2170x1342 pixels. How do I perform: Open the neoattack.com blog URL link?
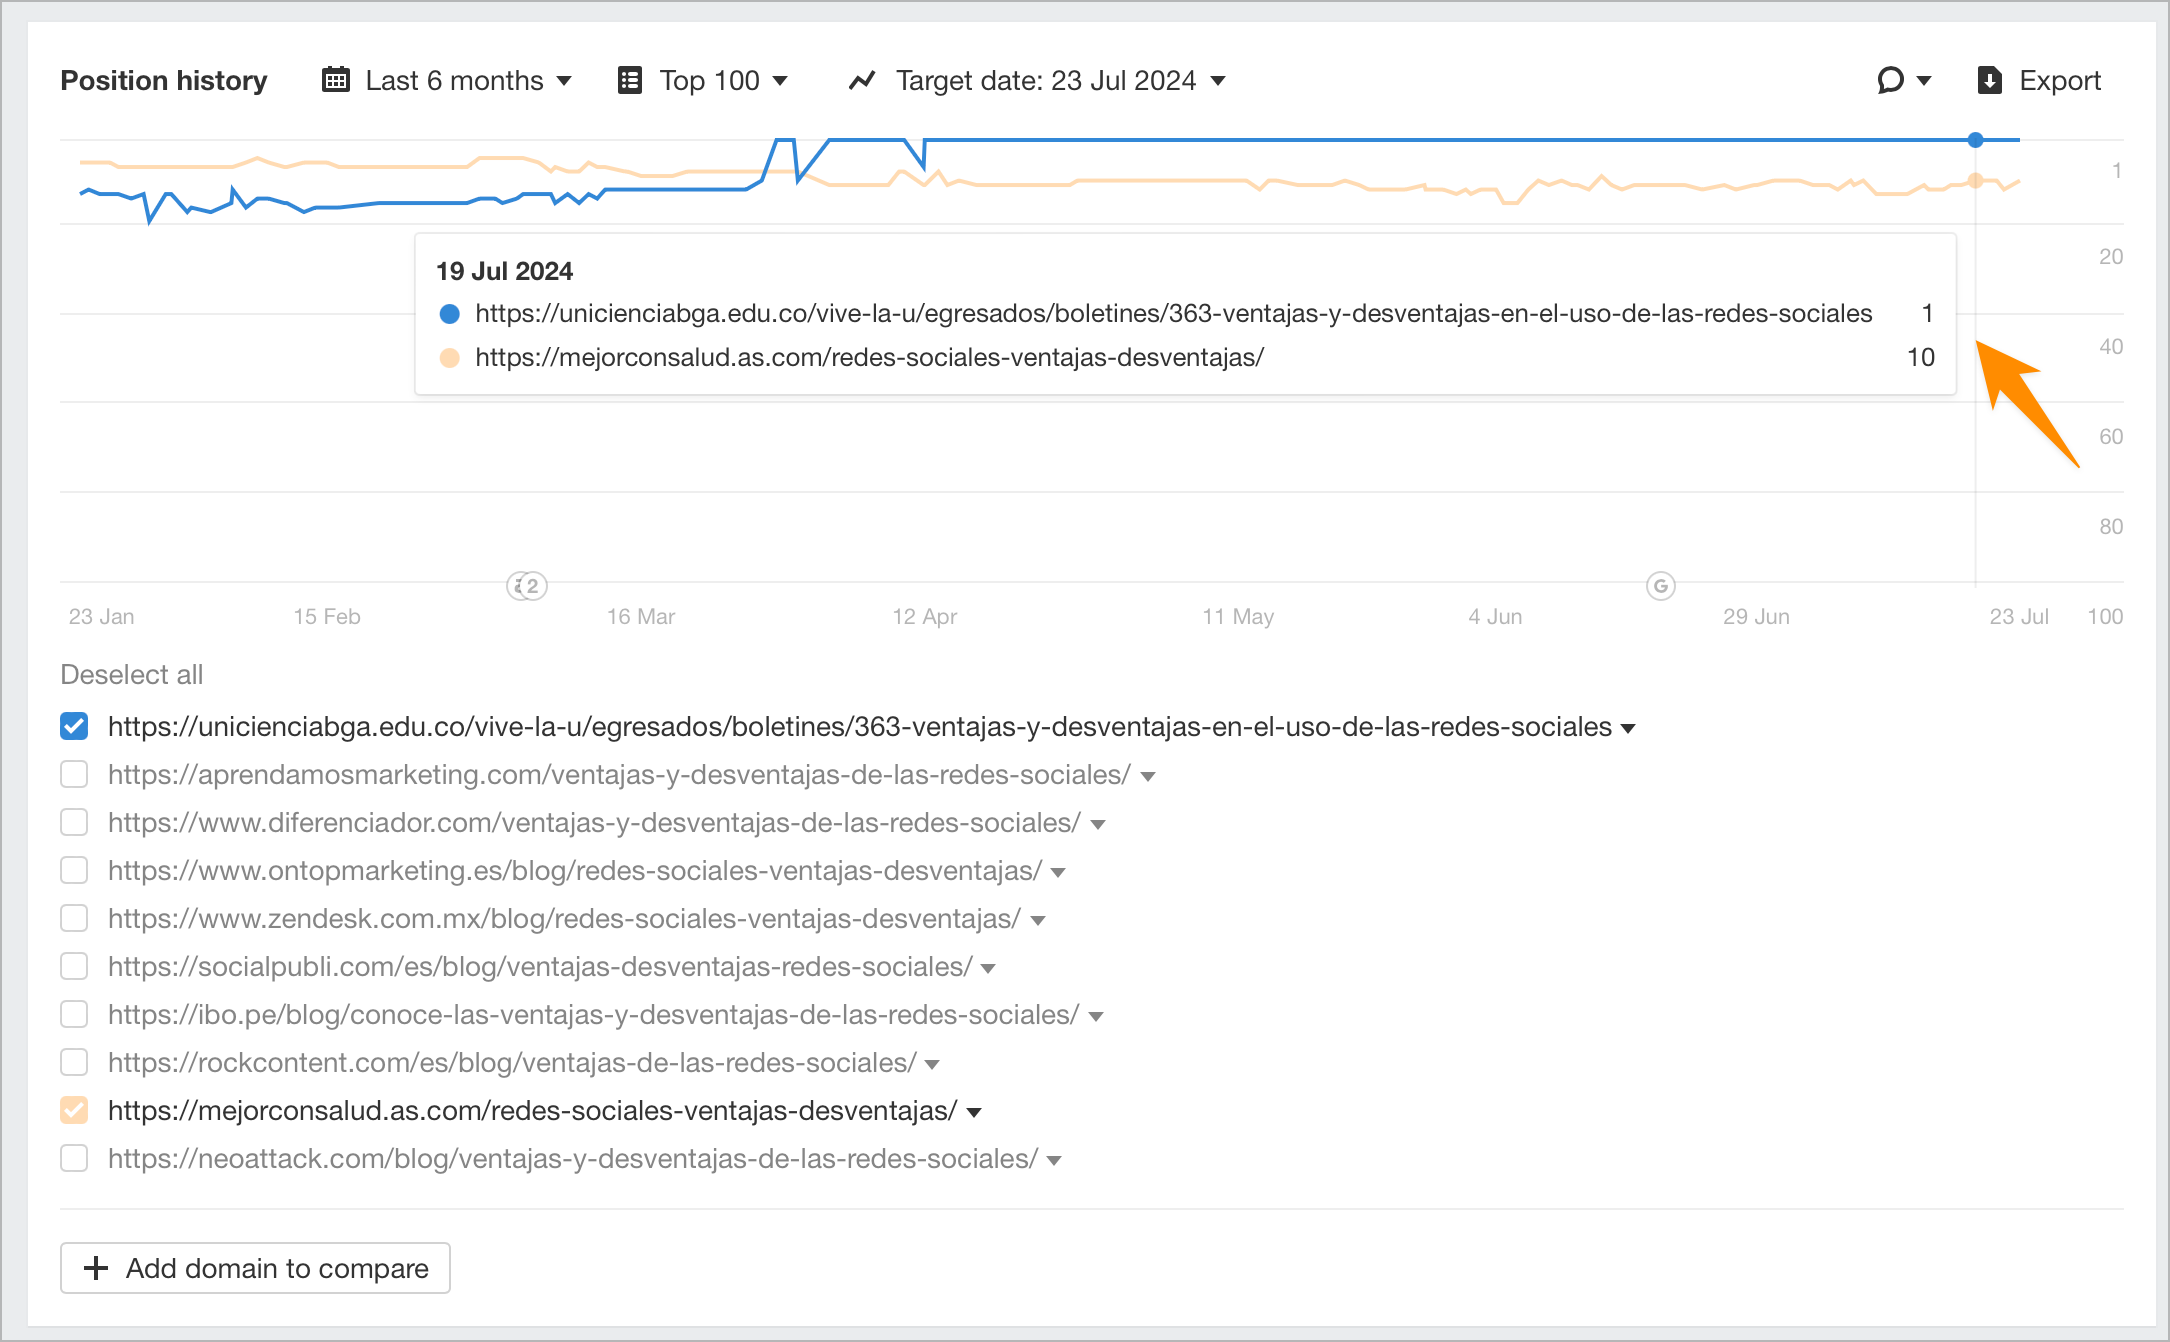[573, 1159]
